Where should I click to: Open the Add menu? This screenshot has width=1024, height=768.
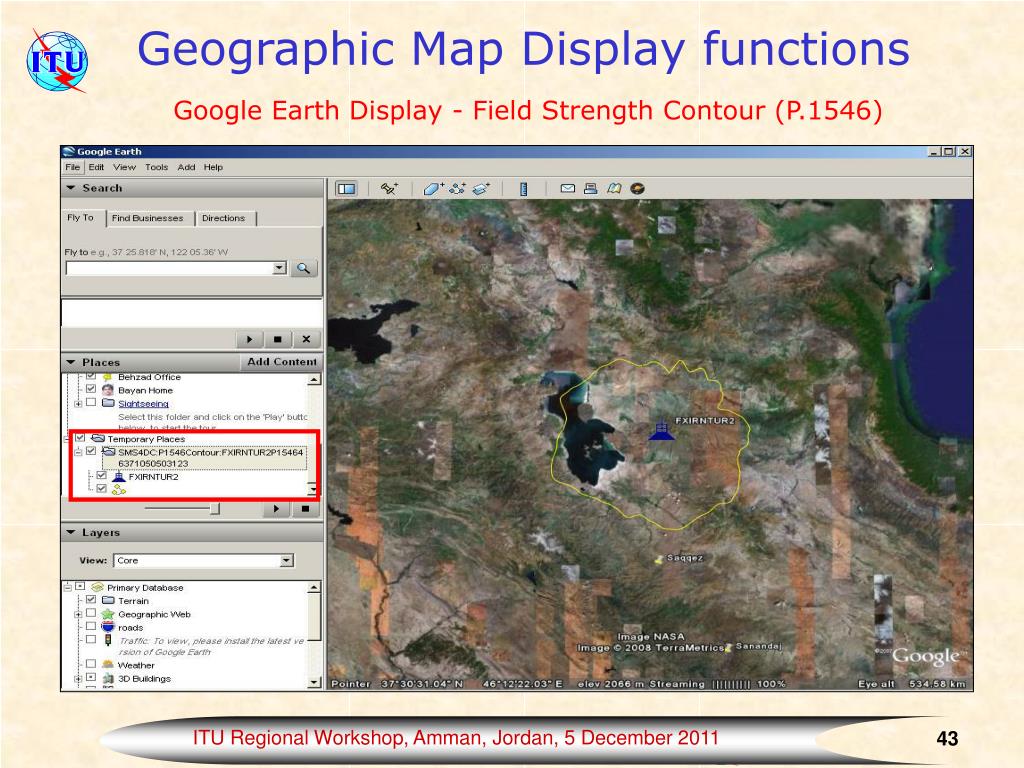186,167
